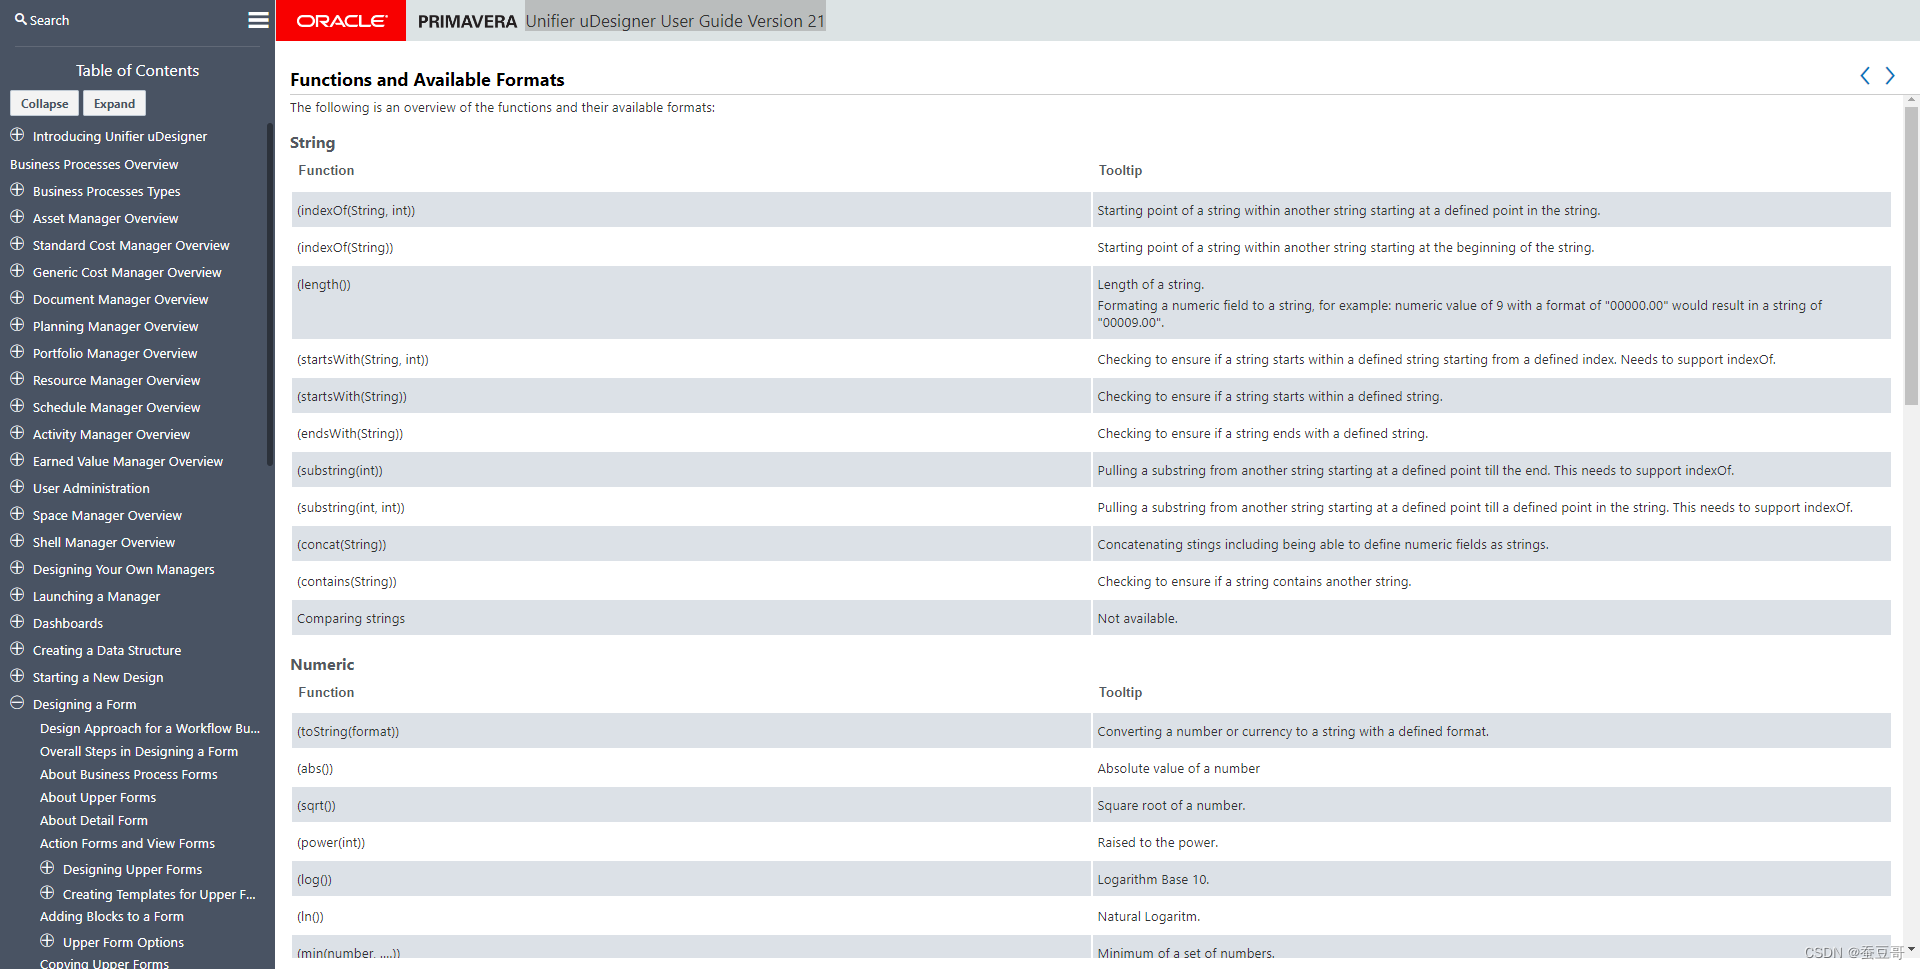The width and height of the screenshot is (1920, 969).
Task: Click the Functions and Available Formats heading
Action: tap(427, 80)
